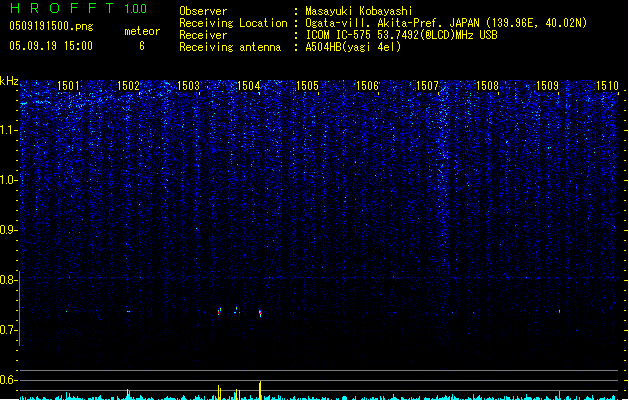629x400 pixels.
Task: Click the Observer label
Action: click(203, 11)
